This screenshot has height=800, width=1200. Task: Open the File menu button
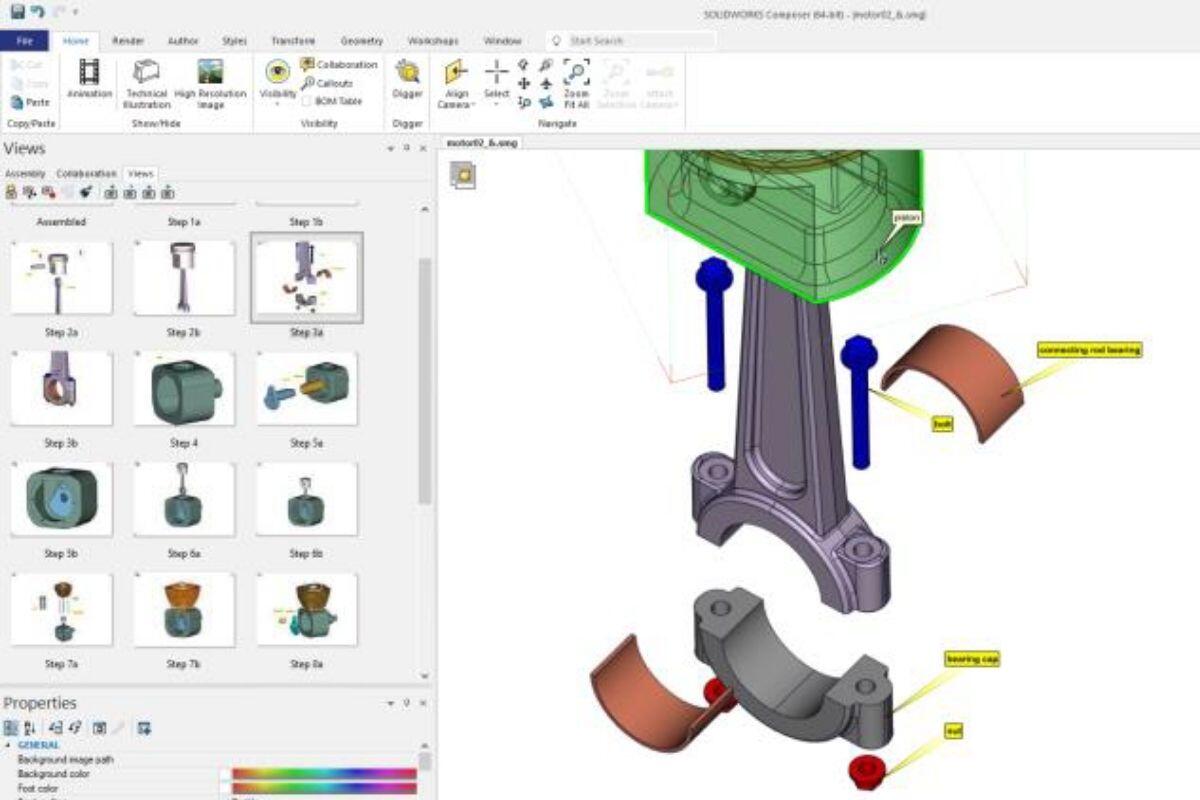24,41
